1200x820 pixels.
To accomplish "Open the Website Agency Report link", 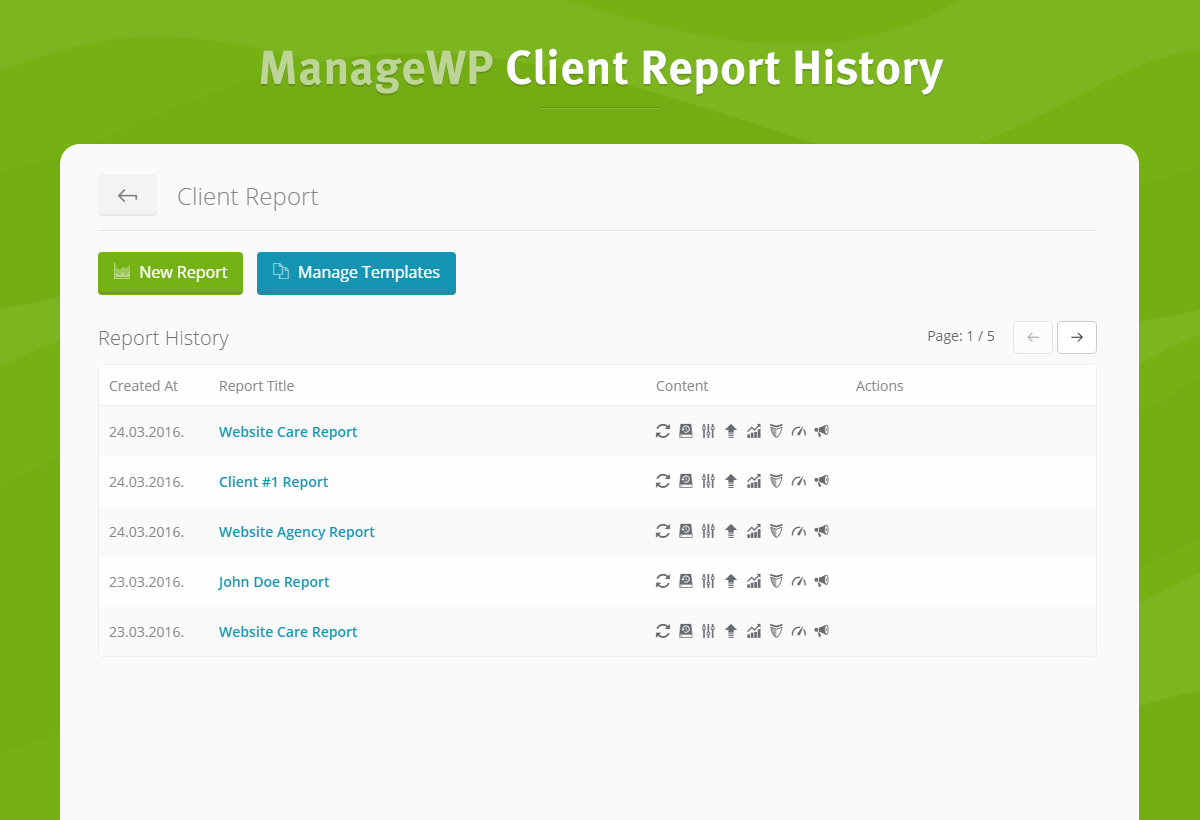I will click(x=296, y=532).
